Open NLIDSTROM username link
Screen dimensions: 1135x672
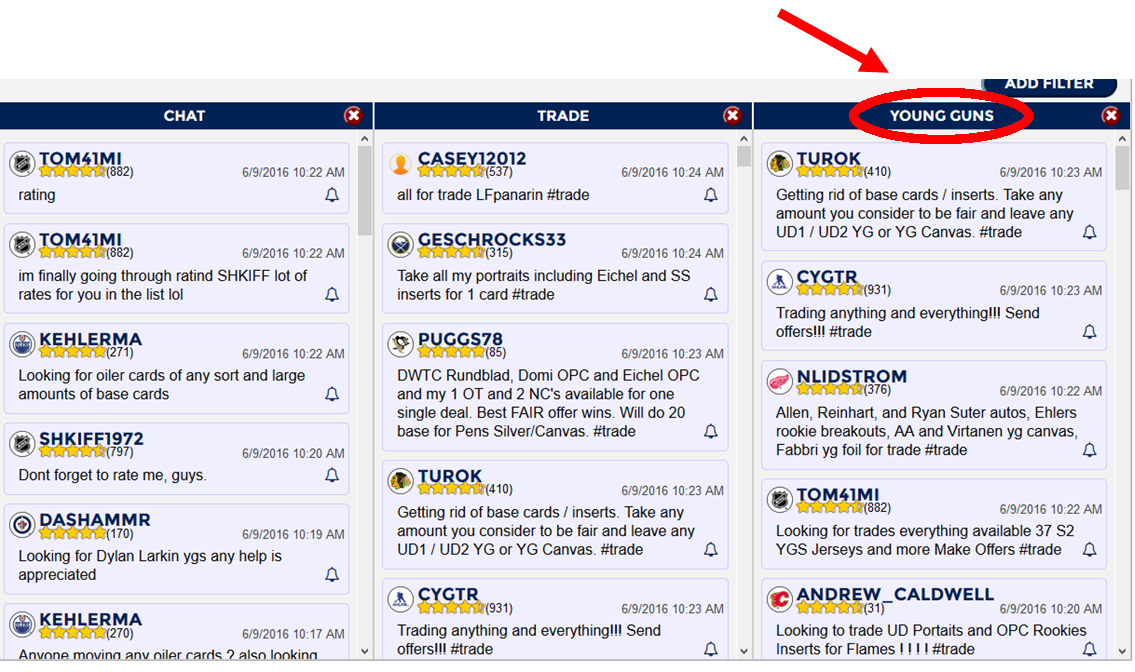(x=851, y=377)
